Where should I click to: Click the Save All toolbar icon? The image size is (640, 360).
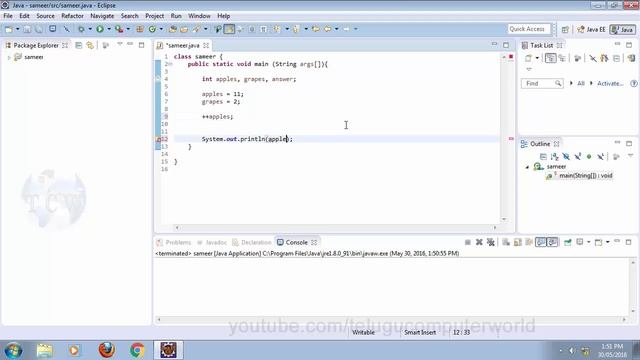[x=39, y=29]
